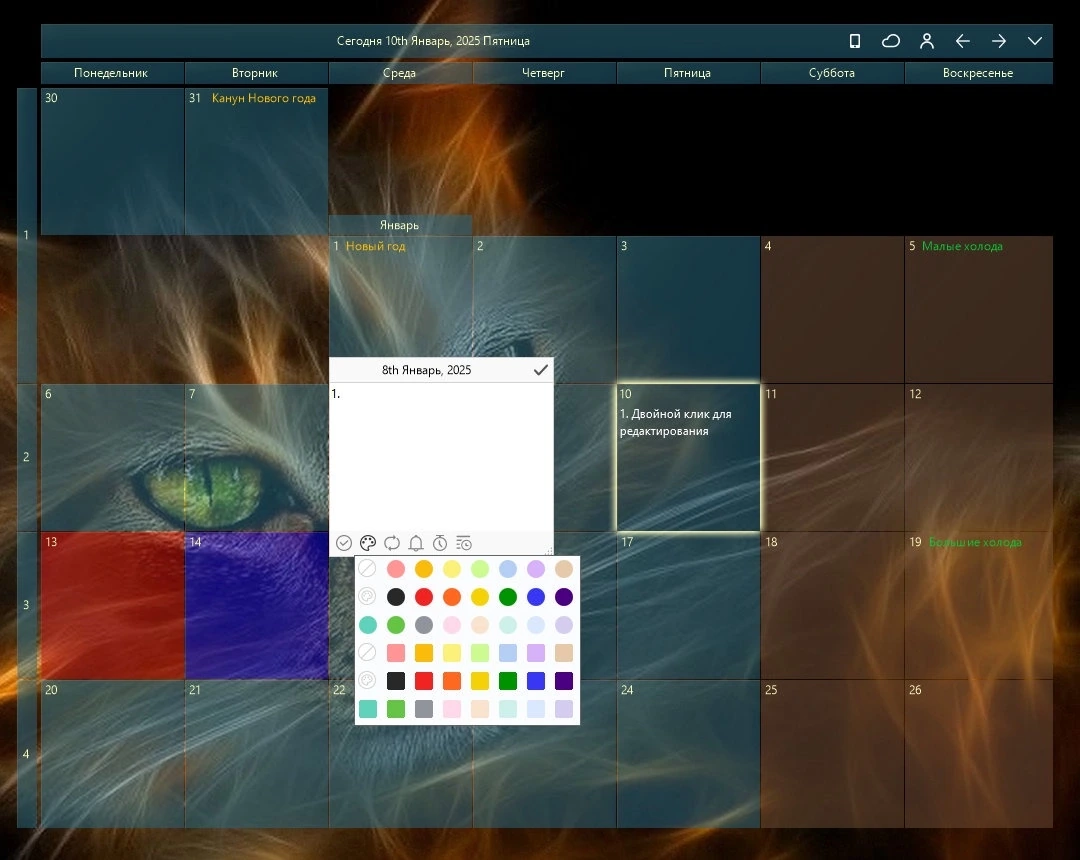Go to previous month with left arrow
This screenshot has width=1080, height=860.
coord(963,41)
